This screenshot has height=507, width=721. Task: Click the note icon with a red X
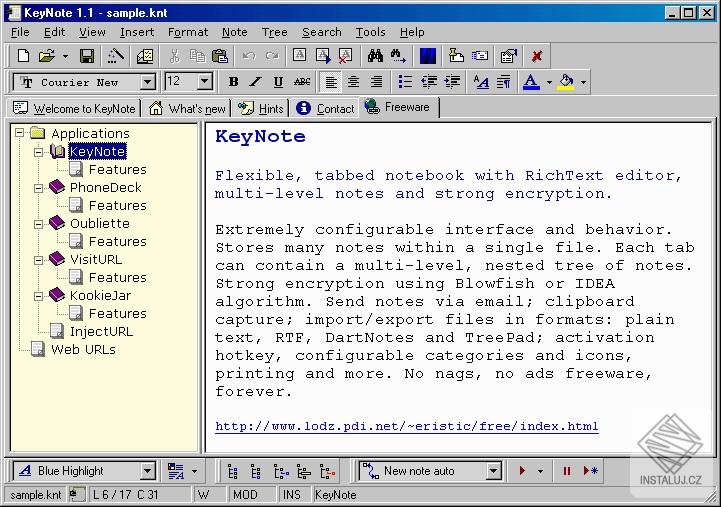tap(345, 56)
